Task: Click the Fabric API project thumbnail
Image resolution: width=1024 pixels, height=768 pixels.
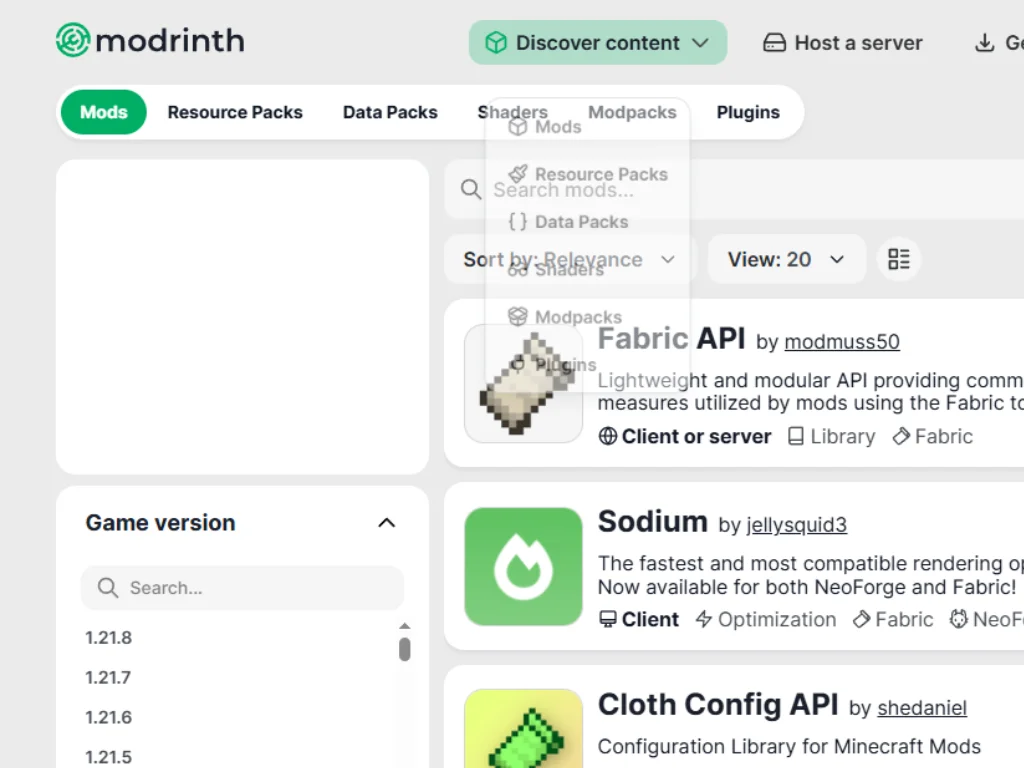Action: pyautogui.click(x=523, y=383)
